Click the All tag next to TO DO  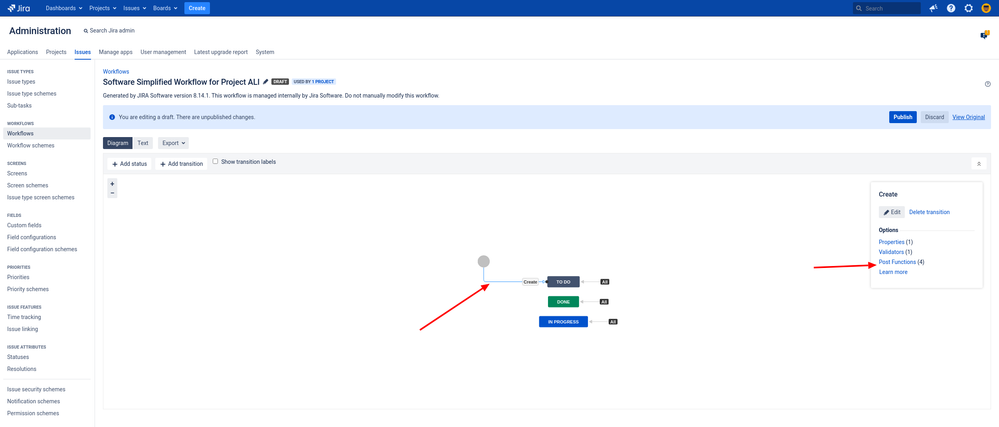point(605,282)
